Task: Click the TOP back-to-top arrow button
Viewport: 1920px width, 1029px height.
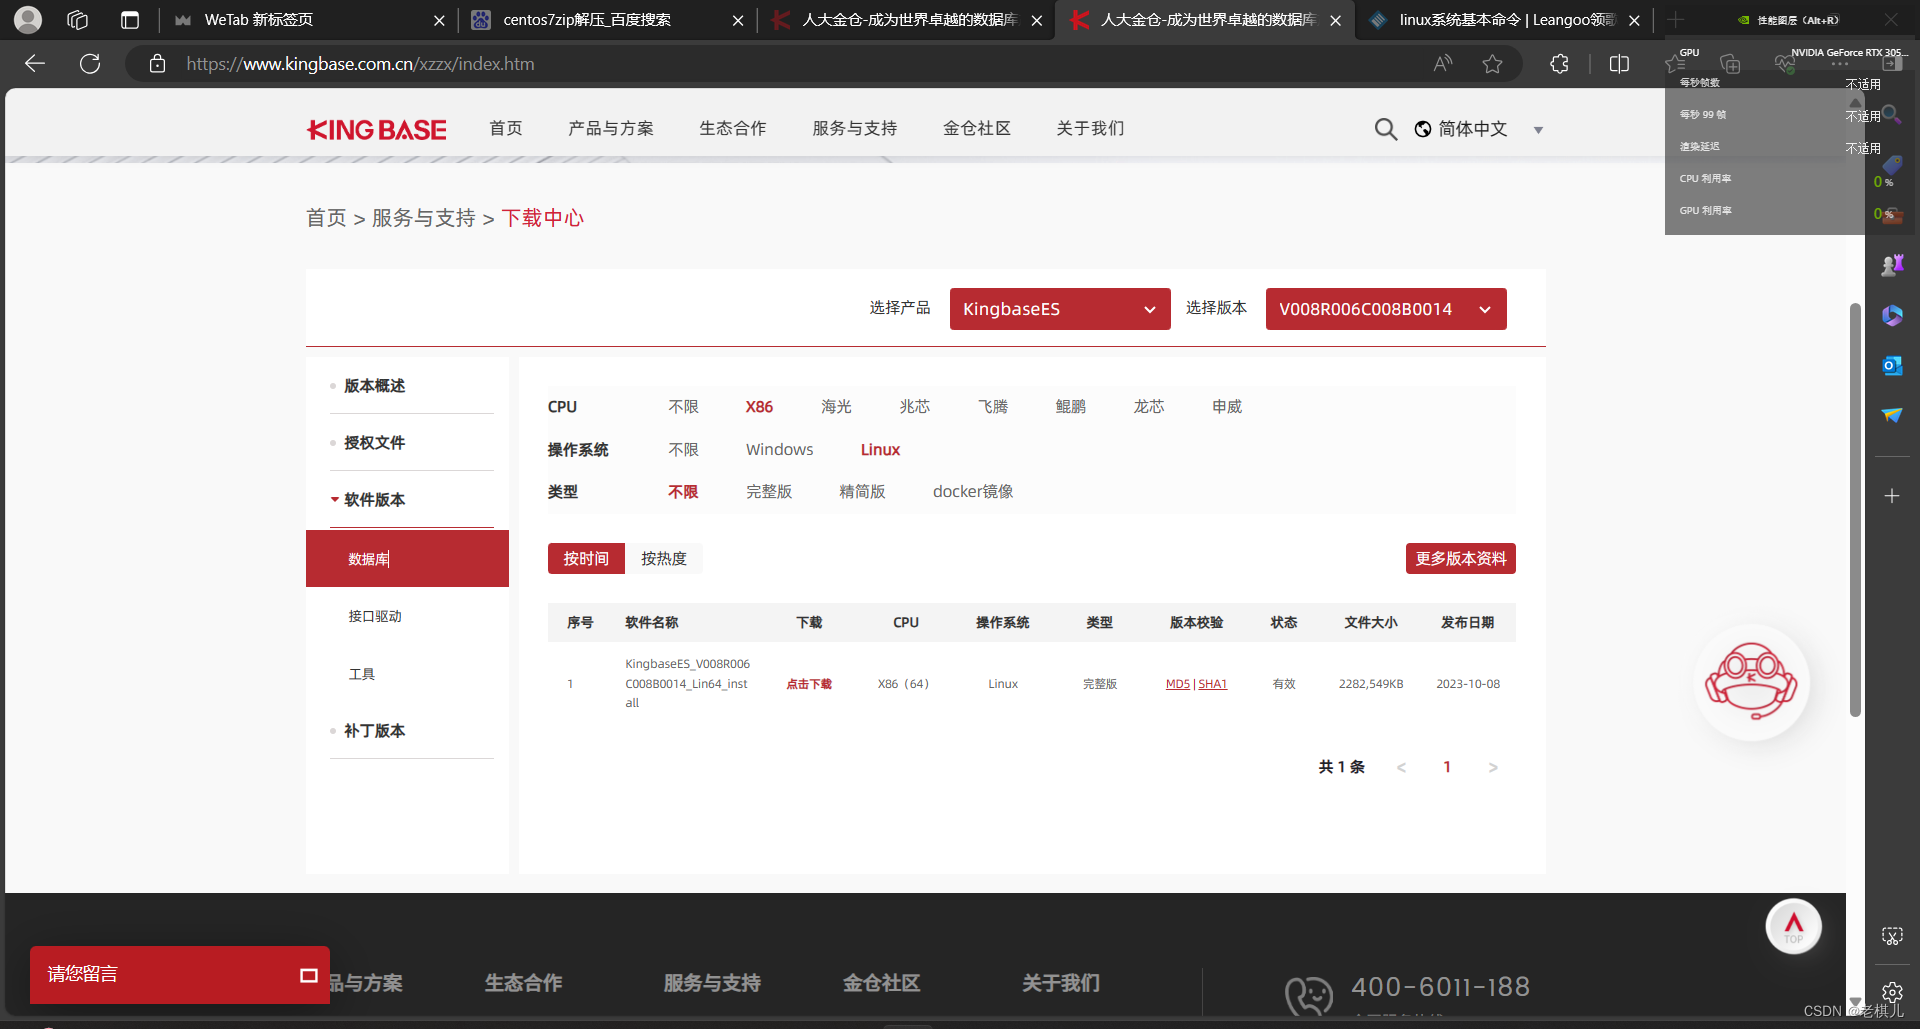Action: (x=1793, y=926)
